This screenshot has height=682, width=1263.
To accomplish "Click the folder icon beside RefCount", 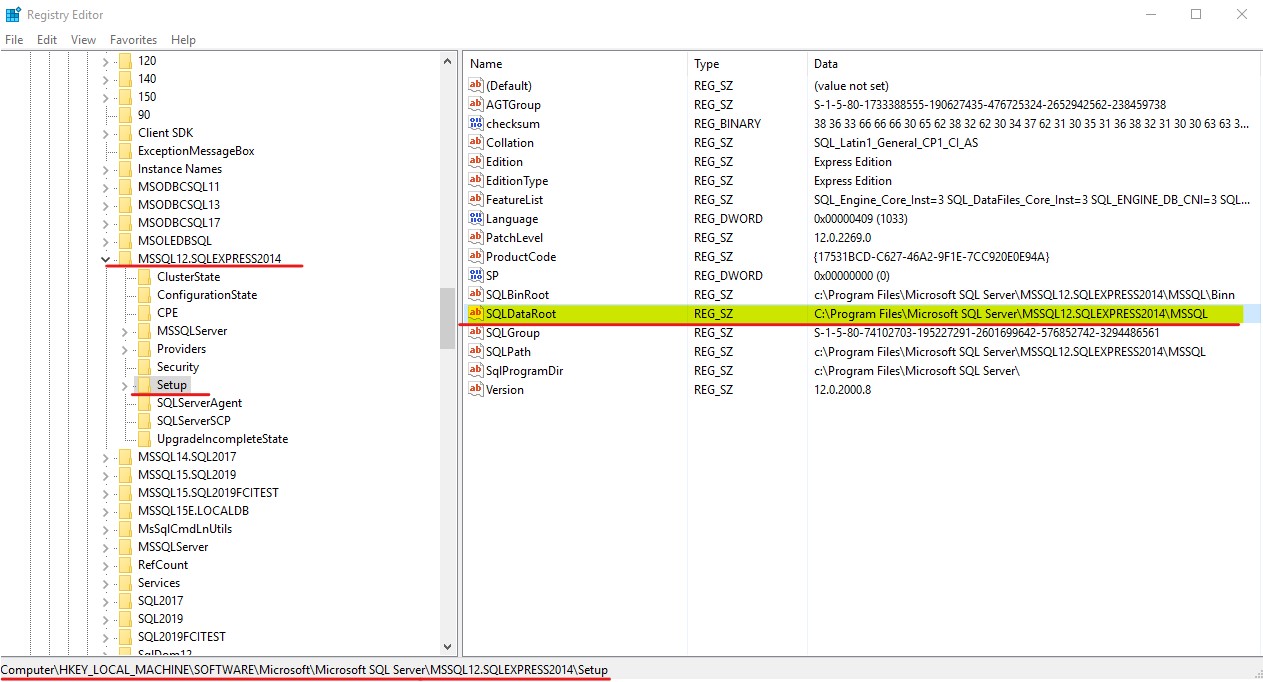I will click(125, 565).
